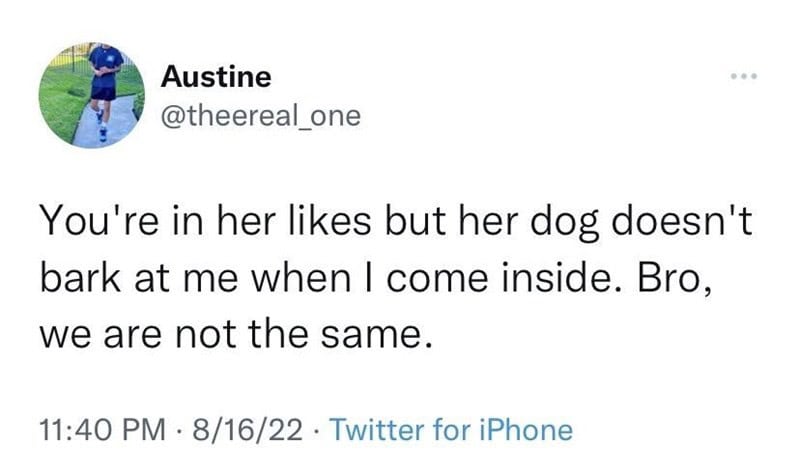Click the tweet line starting "bark at me"
Screen dimensions: 800x455
pyautogui.click(x=376, y=278)
